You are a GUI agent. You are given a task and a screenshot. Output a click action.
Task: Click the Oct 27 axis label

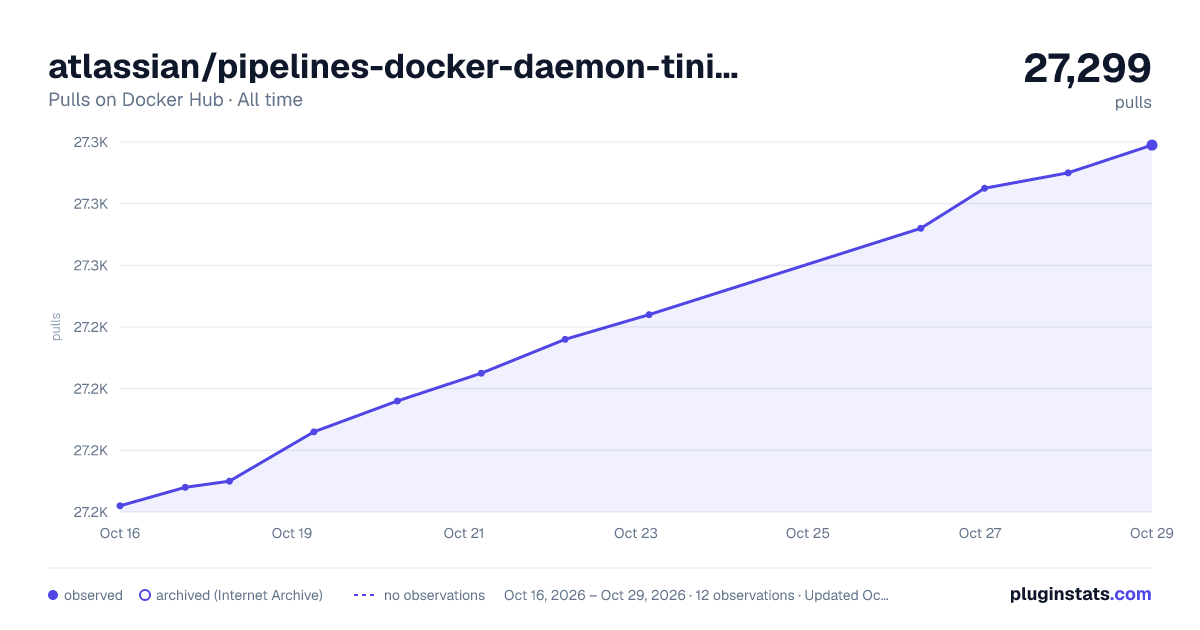[980, 533]
